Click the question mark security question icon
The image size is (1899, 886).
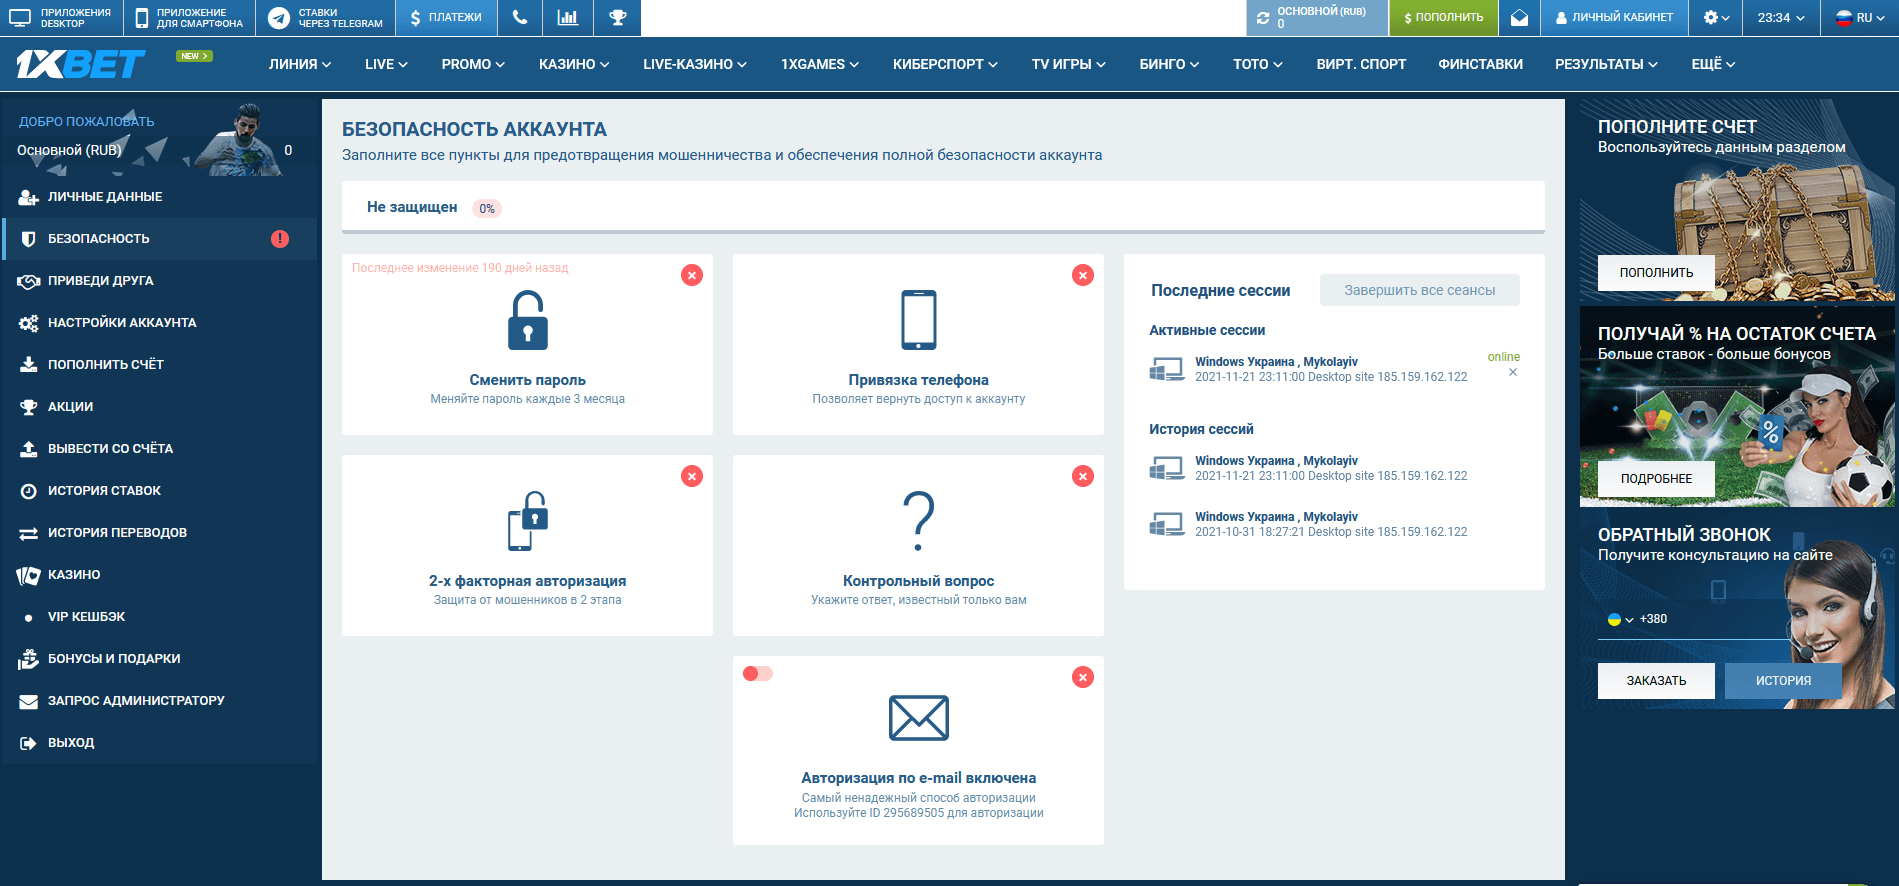[x=918, y=521]
